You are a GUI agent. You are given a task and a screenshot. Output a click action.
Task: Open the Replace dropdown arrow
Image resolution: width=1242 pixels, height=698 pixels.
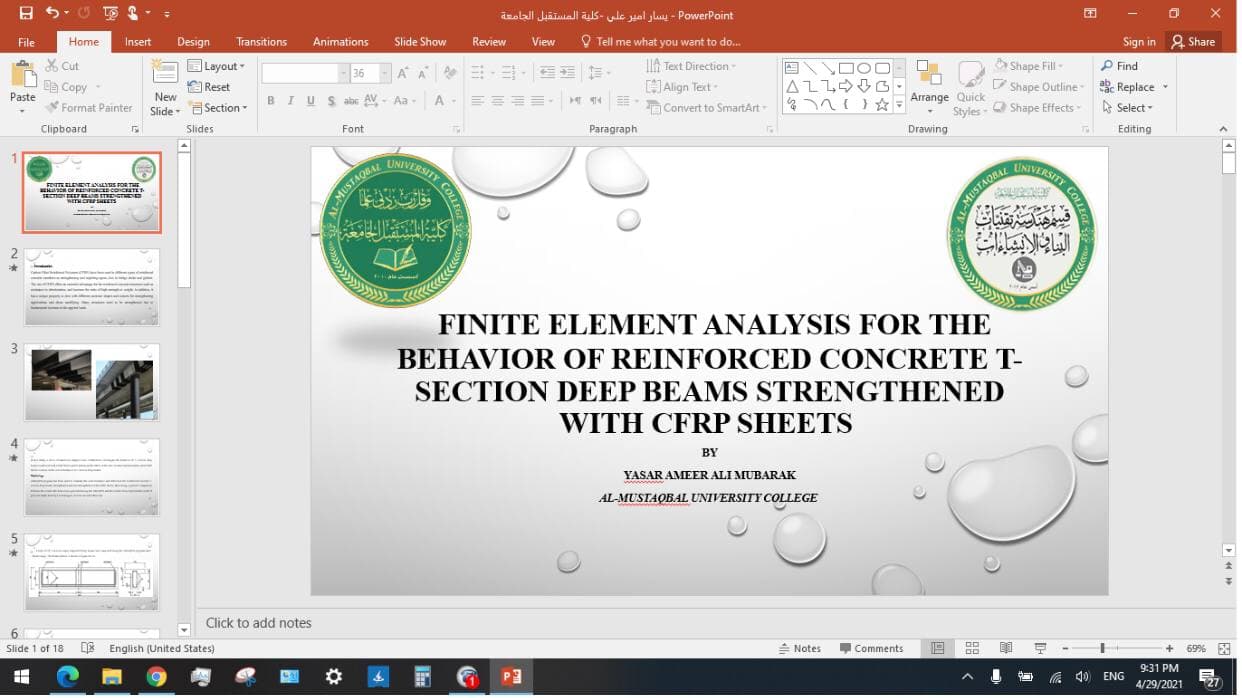coord(1165,87)
